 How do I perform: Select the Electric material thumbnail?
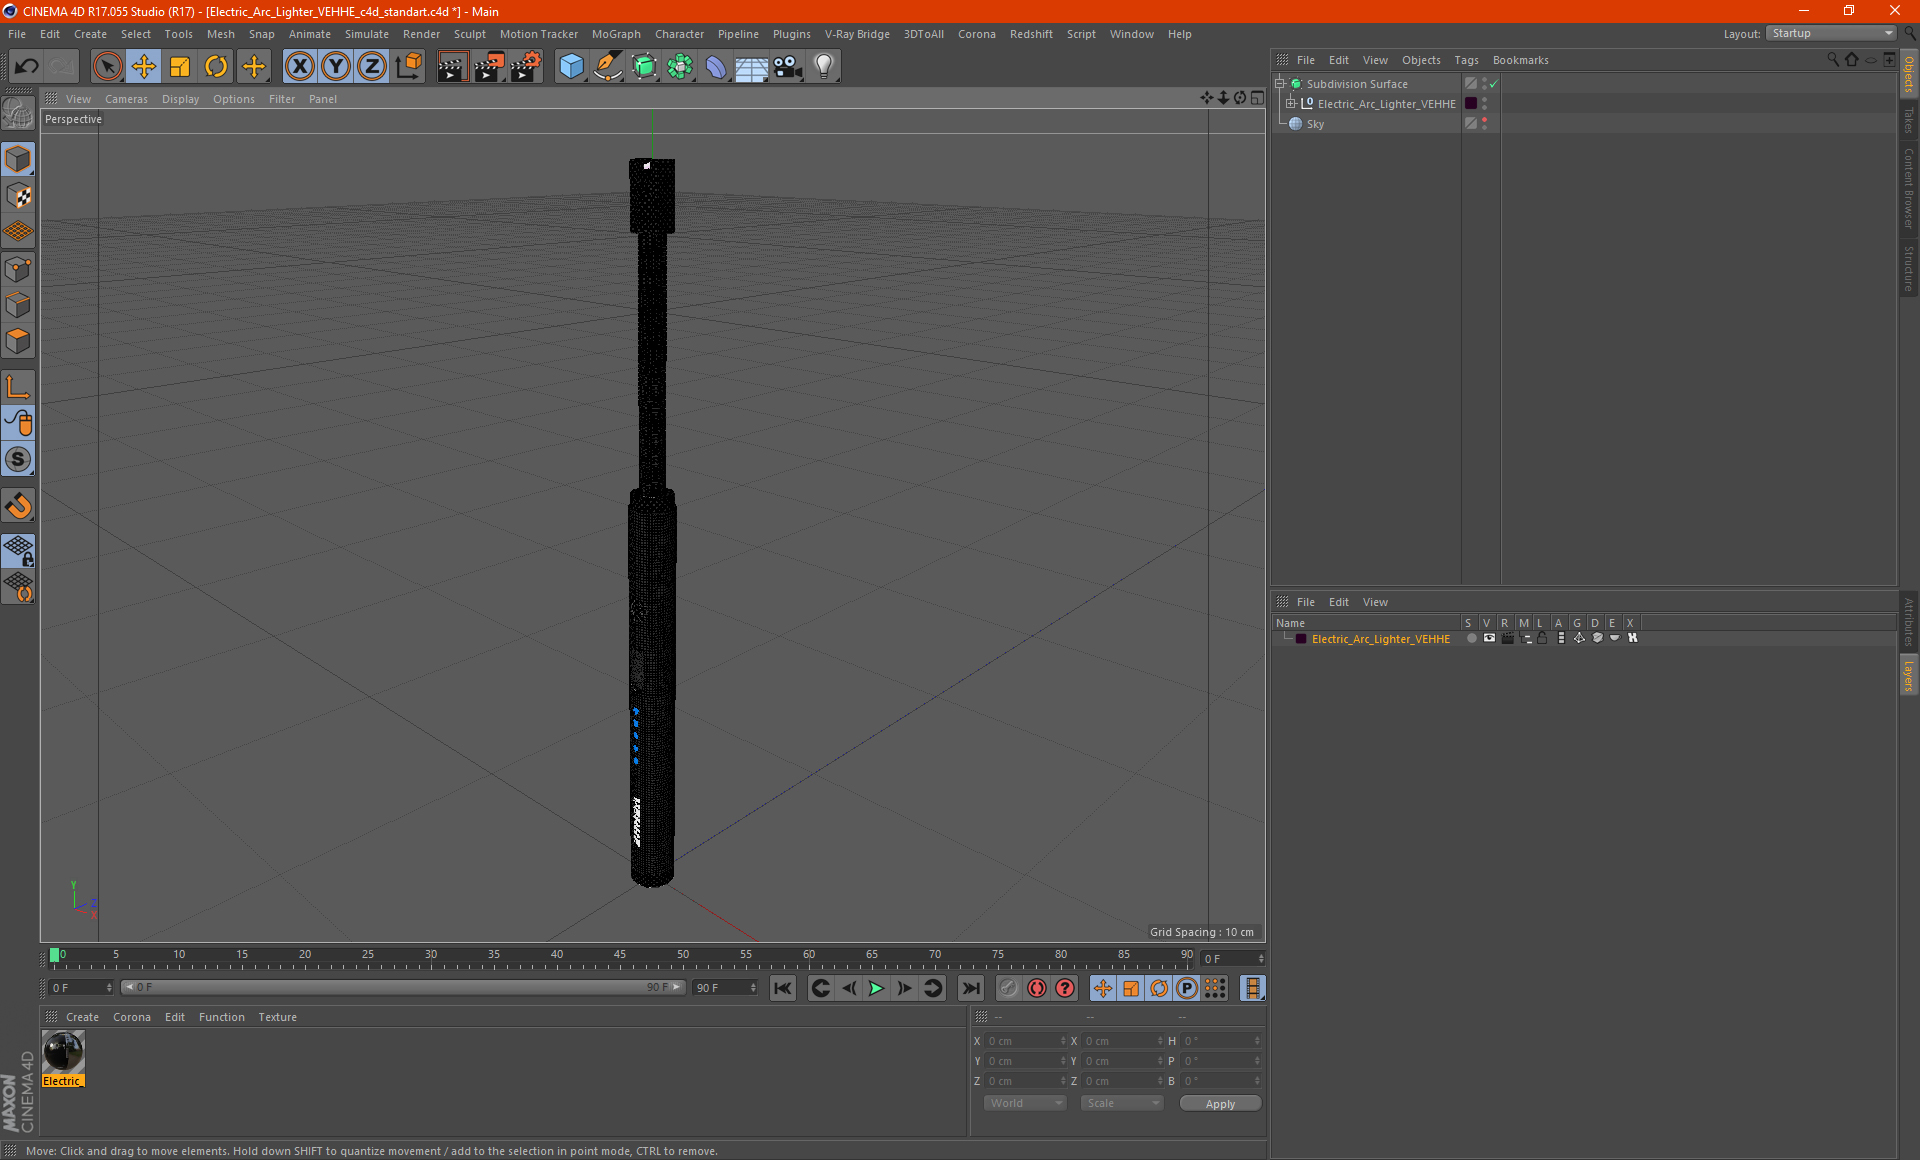coord(63,1052)
